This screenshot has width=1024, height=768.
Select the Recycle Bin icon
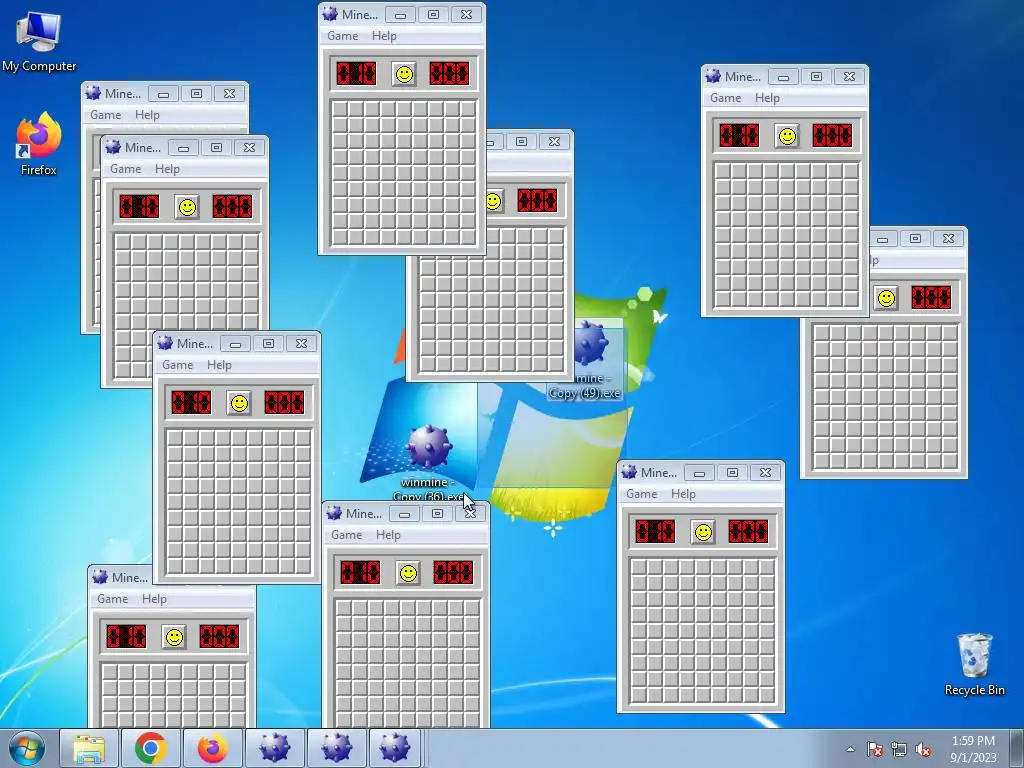974,664
